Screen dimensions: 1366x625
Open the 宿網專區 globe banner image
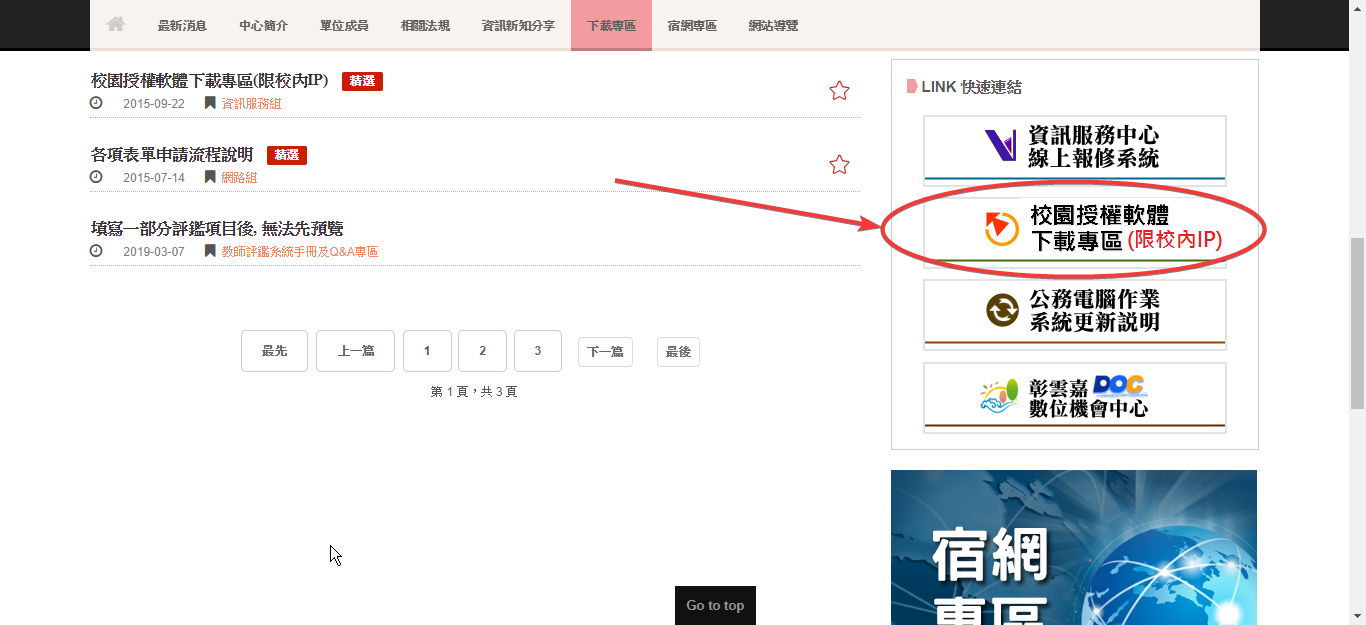(x=1074, y=547)
